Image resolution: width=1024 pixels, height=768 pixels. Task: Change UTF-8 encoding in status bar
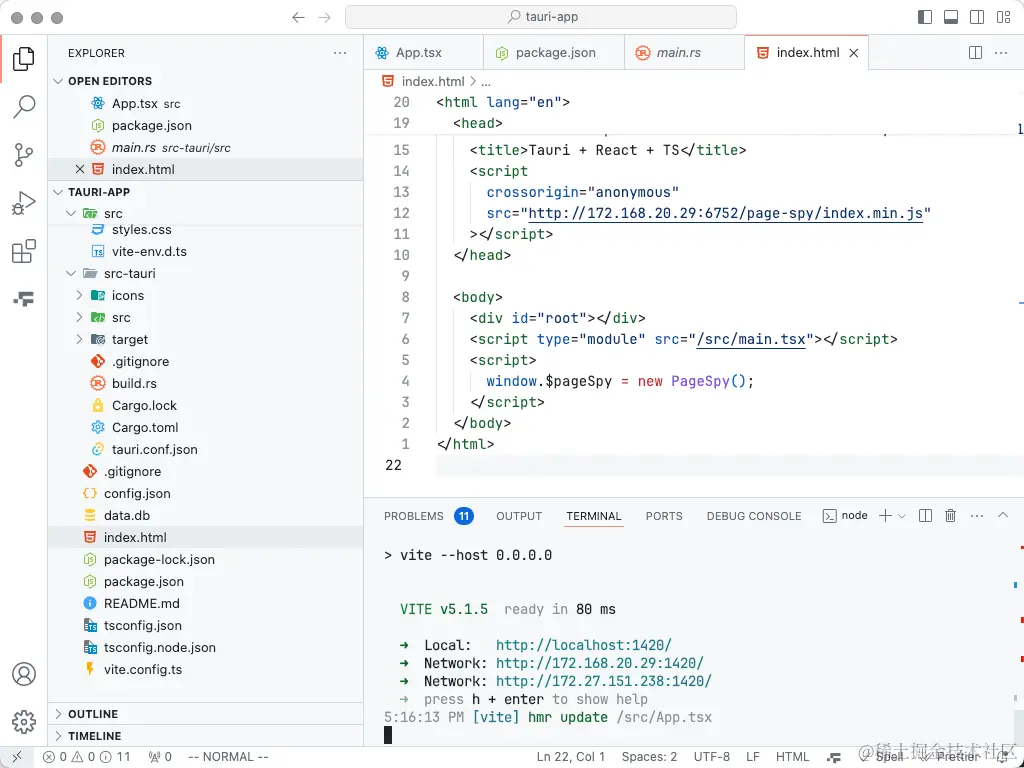point(712,757)
